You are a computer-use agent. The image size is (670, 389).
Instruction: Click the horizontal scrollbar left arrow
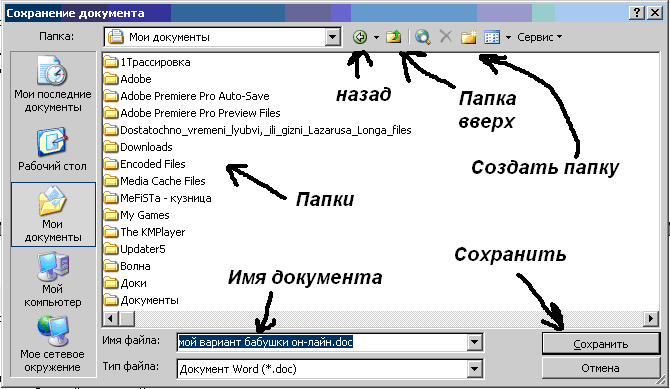pos(111,318)
